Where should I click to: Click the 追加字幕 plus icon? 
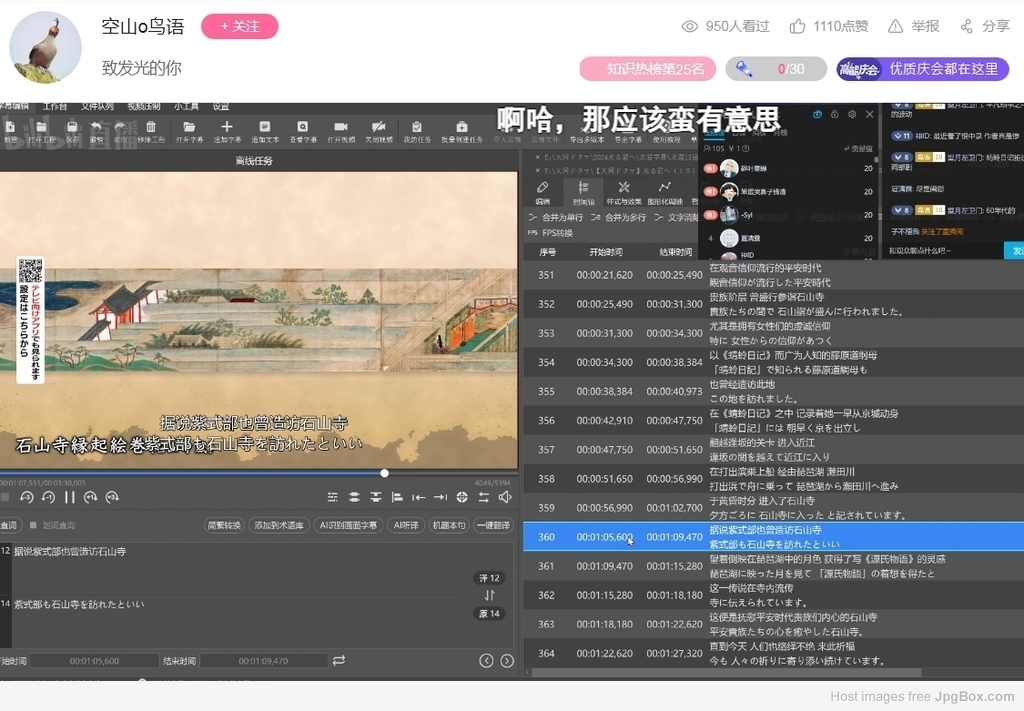point(227,127)
